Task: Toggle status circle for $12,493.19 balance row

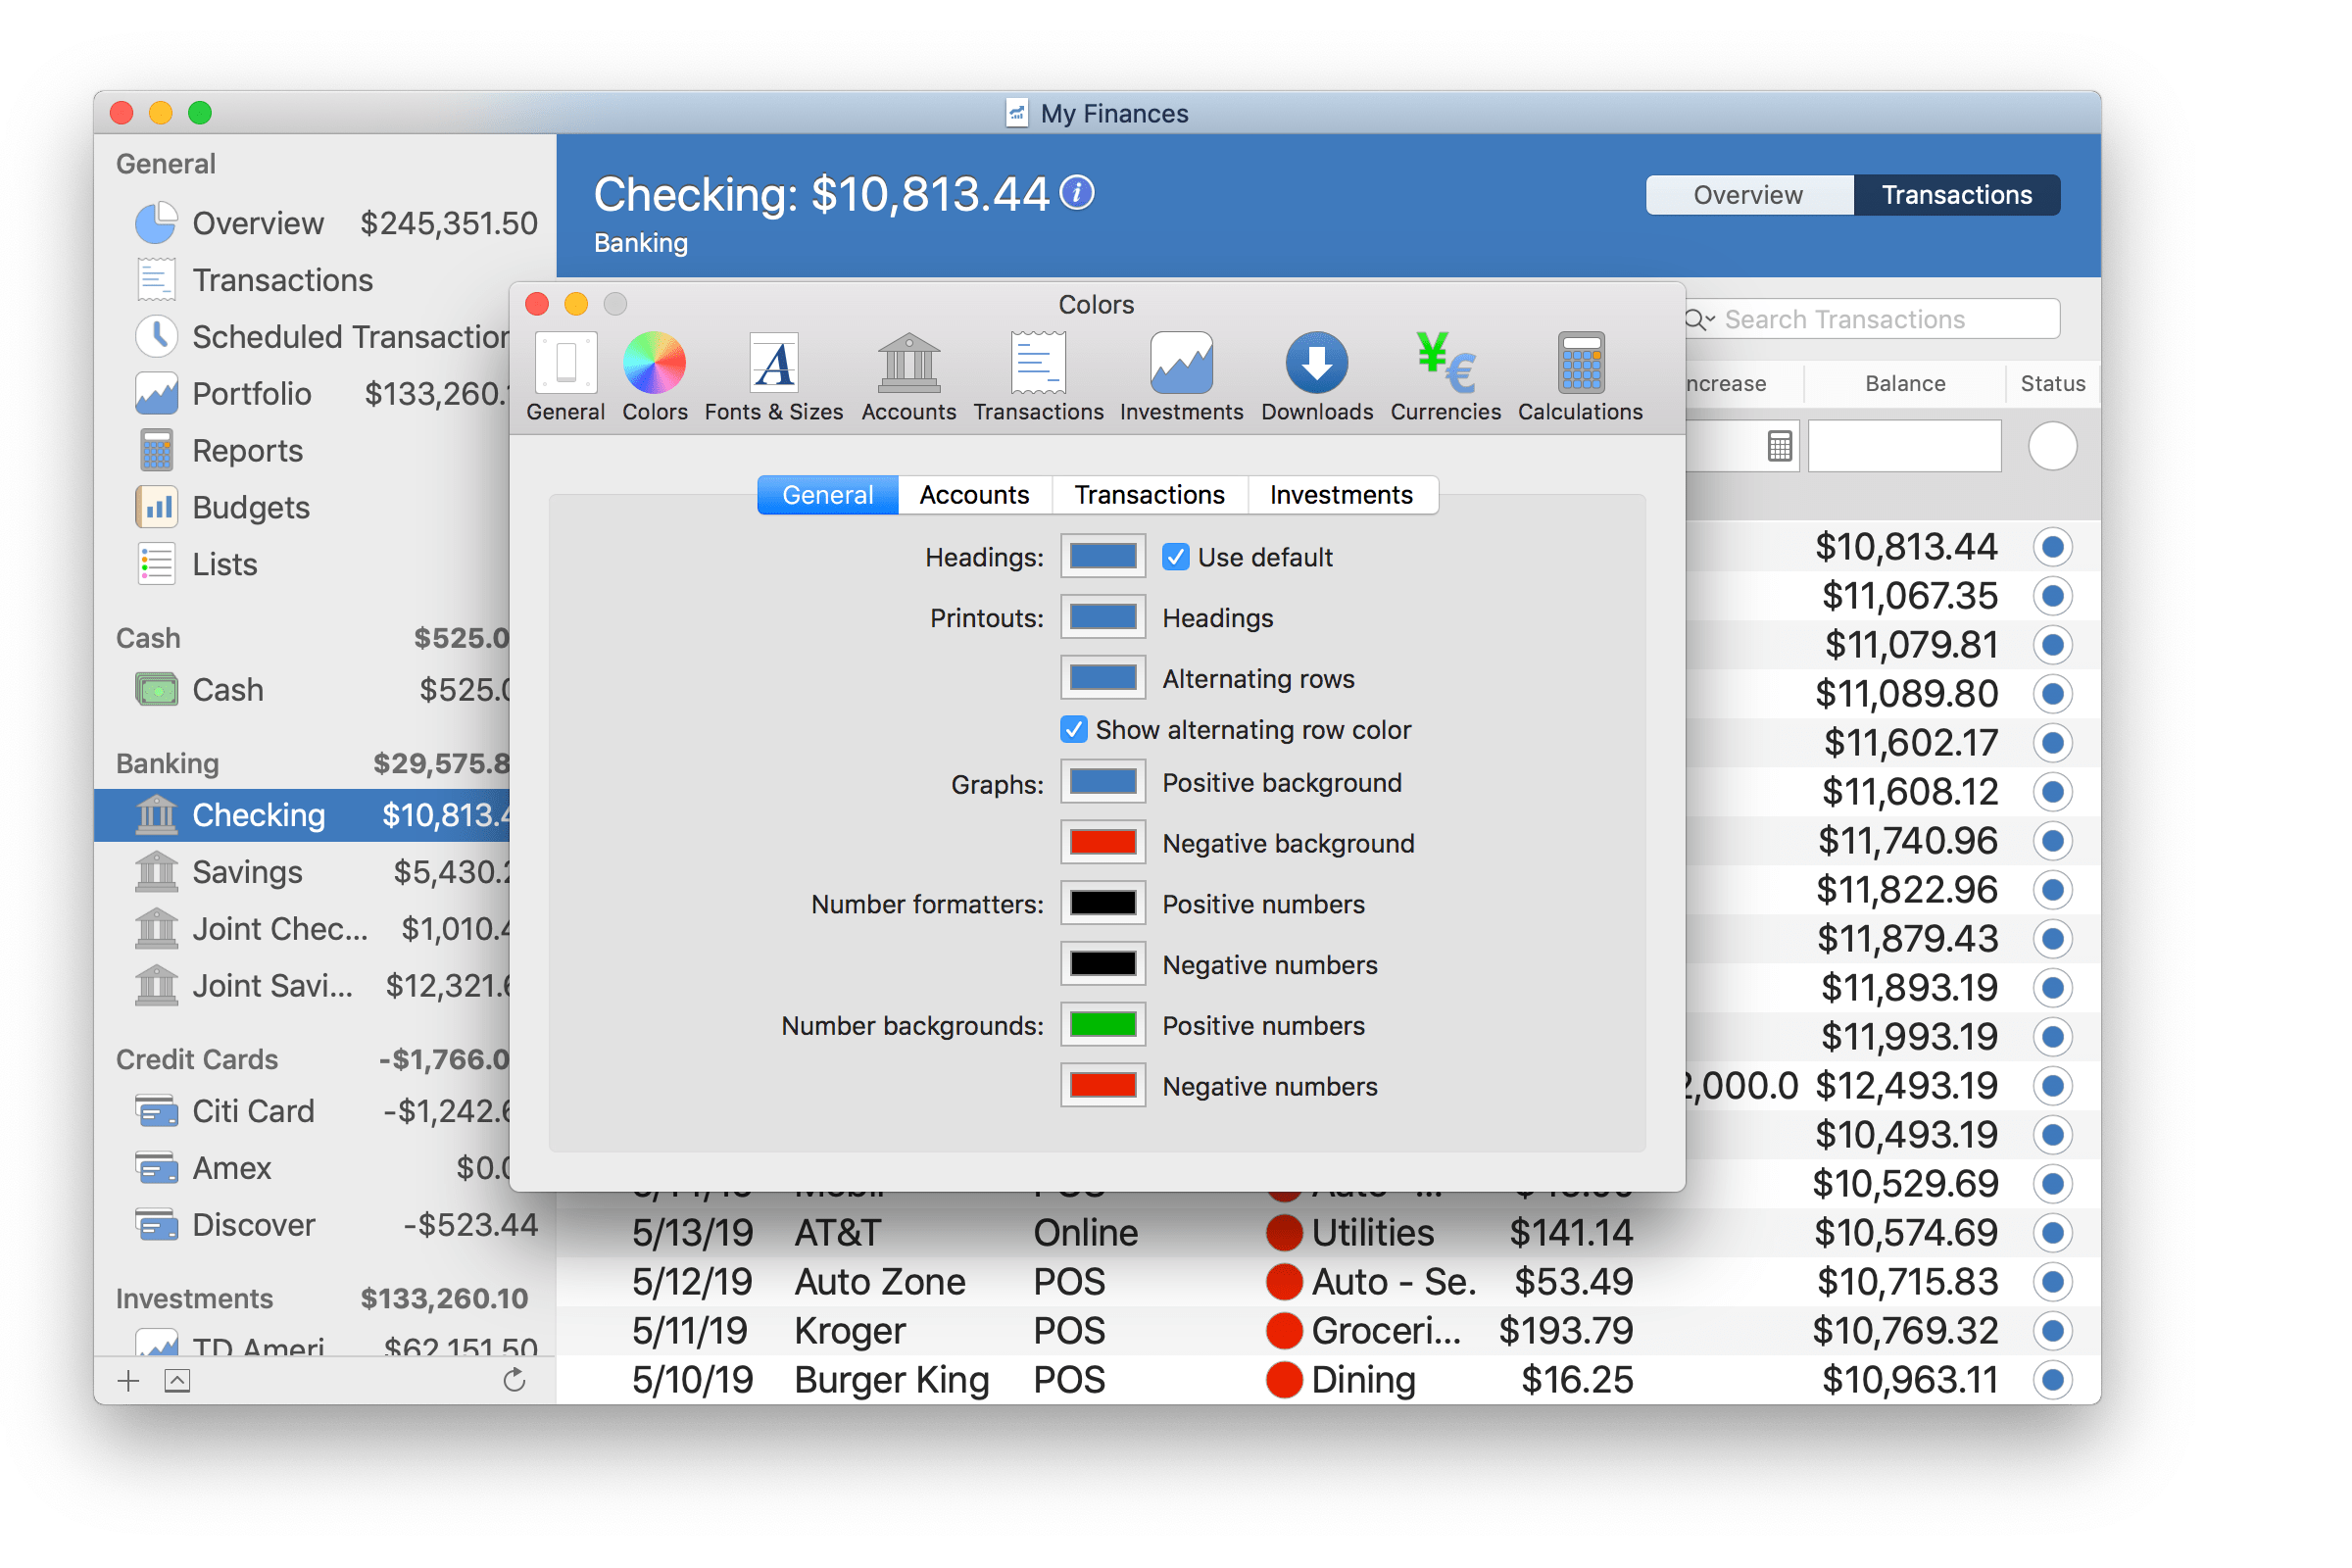Action: 2053,1086
